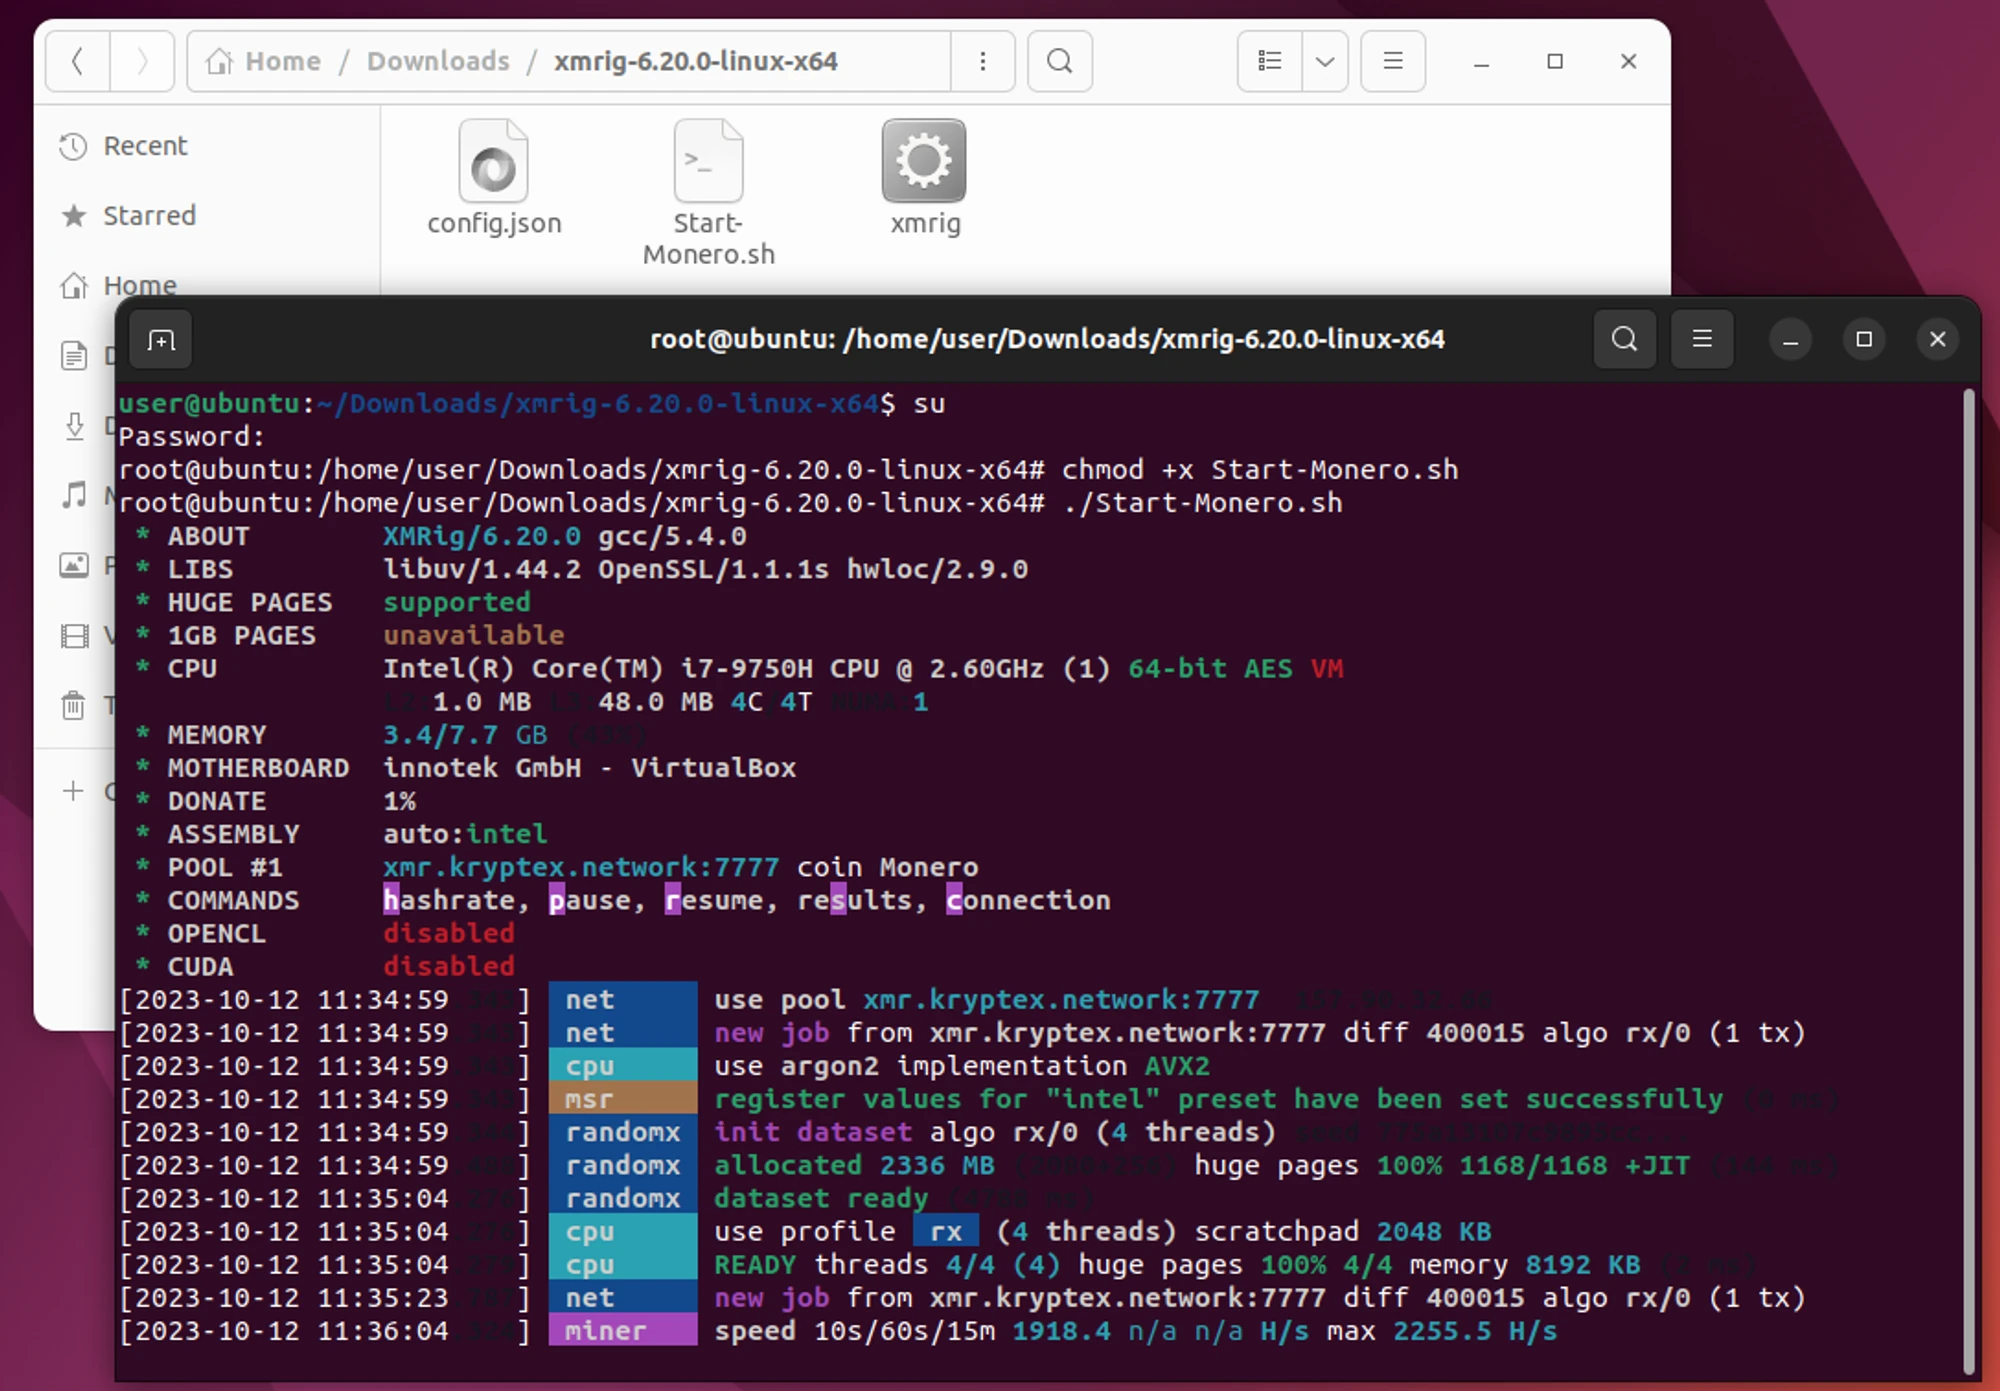
Task: Open Recent in the sidebar
Action: 145,146
